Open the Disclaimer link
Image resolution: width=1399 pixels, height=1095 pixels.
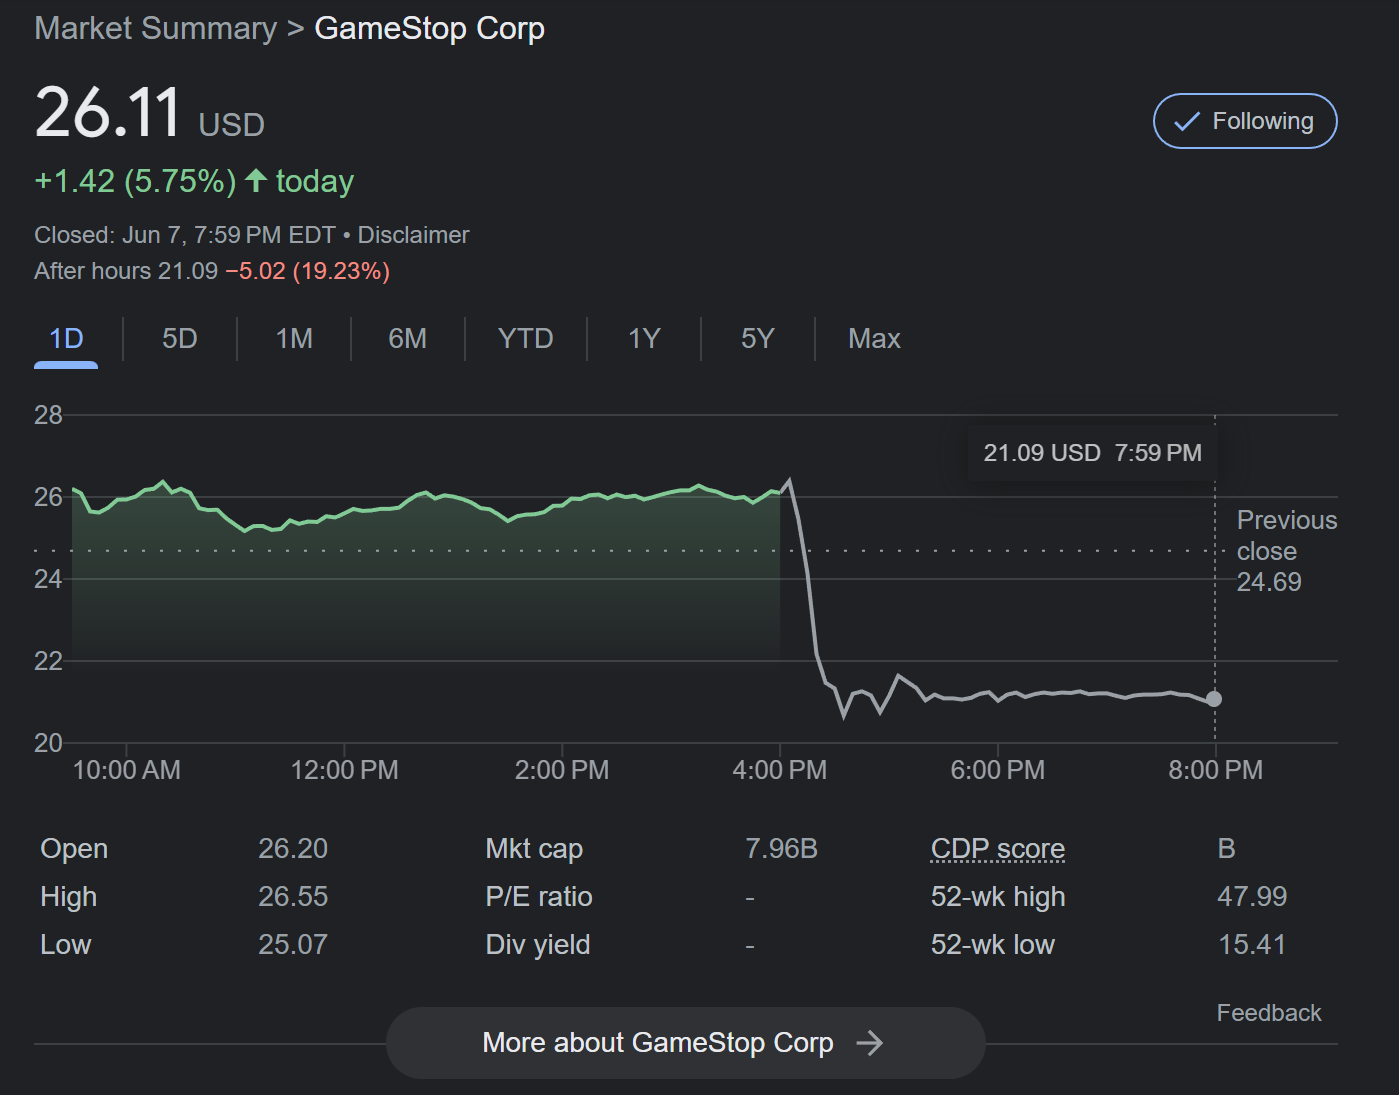[413, 235]
